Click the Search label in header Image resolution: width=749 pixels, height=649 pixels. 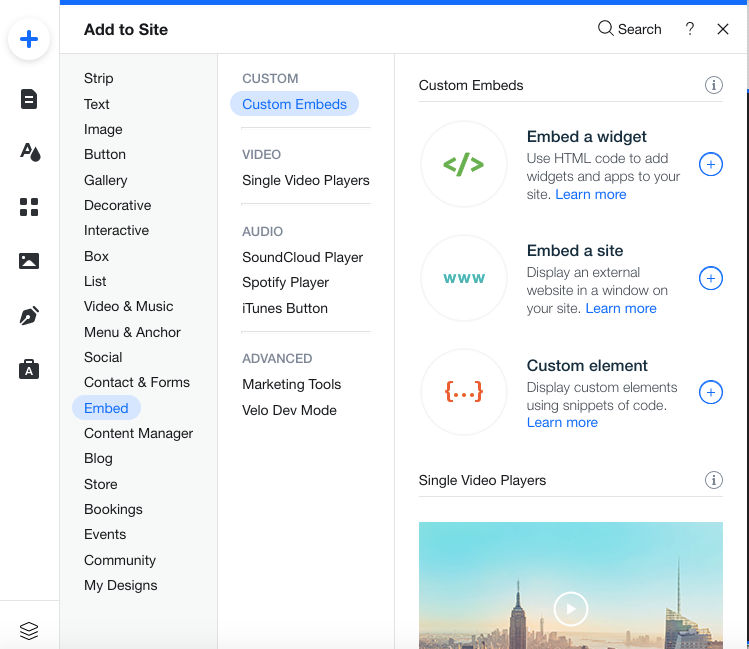click(639, 29)
